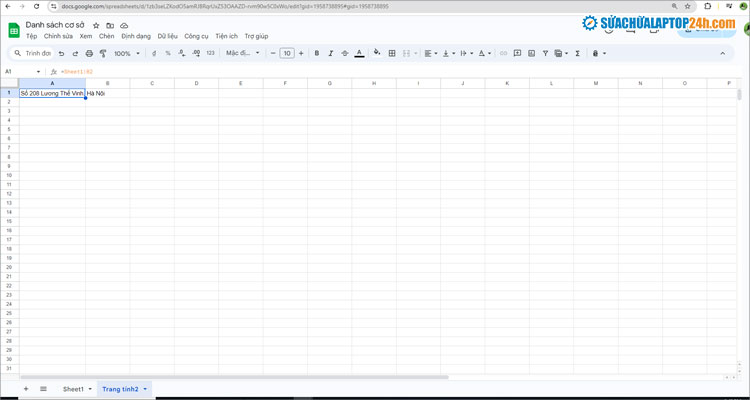Click font size field showing 10
750x400 pixels.
[x=287, y=54]
